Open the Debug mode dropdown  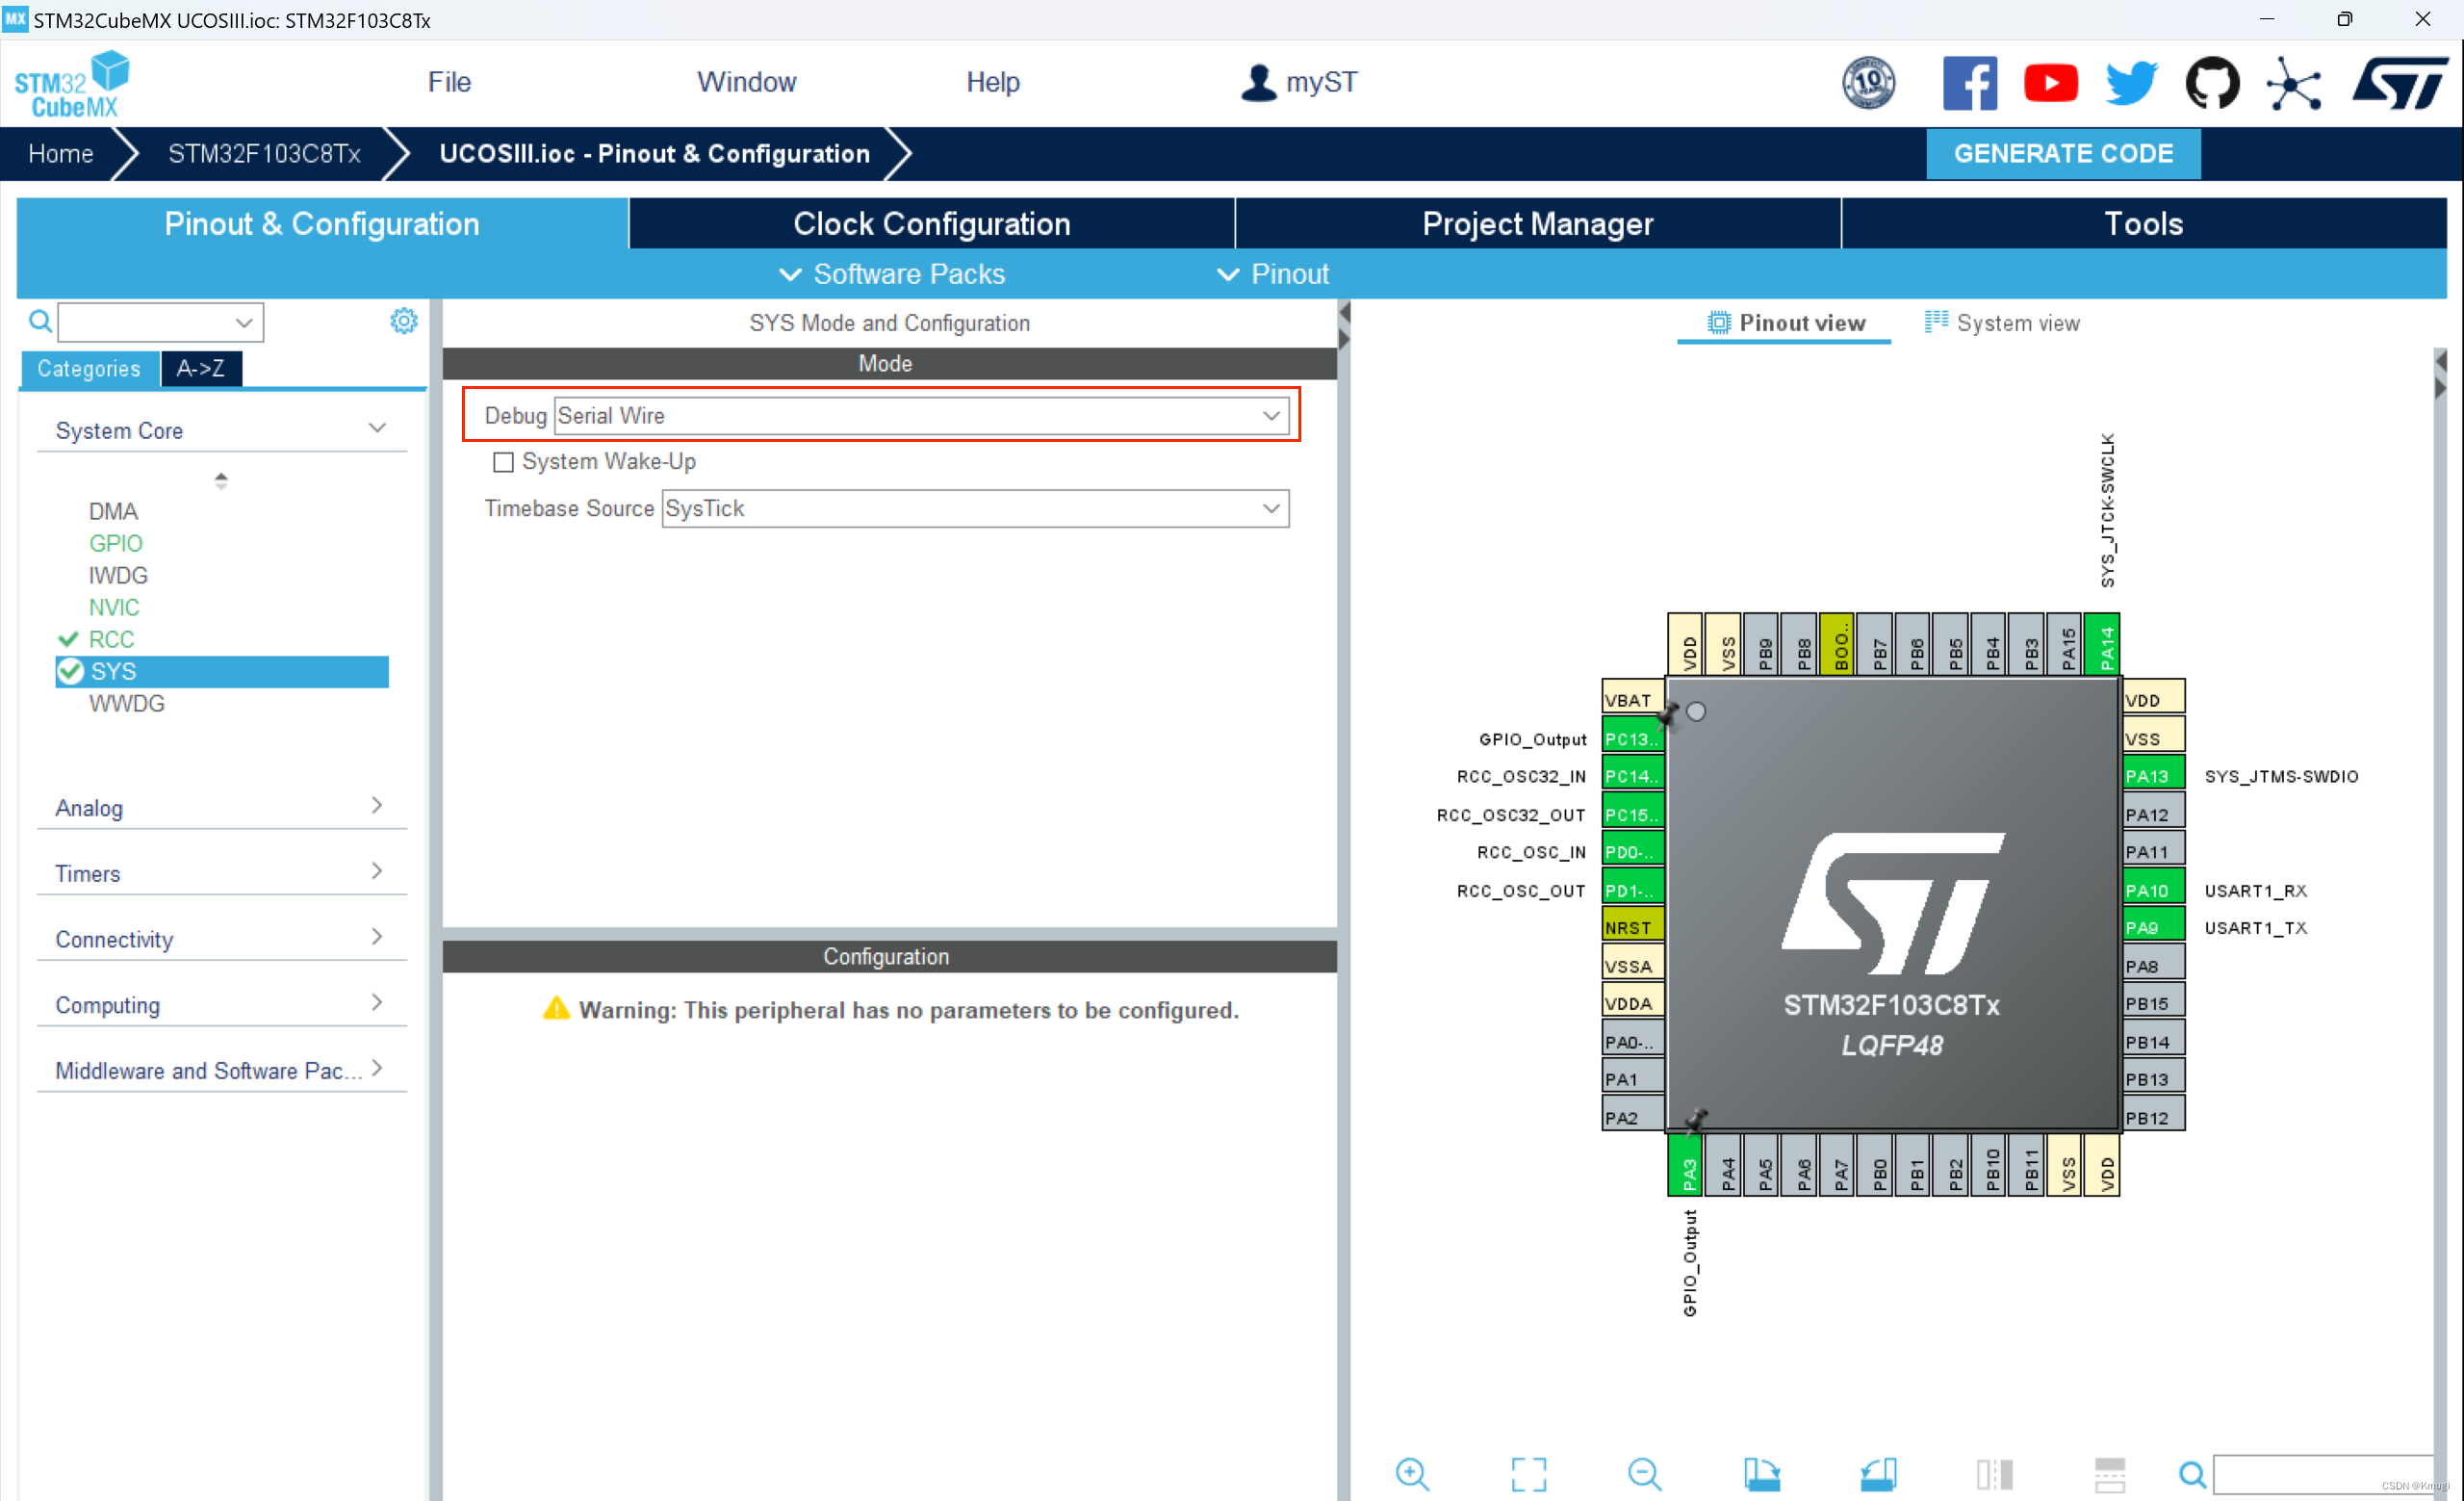1271,415
